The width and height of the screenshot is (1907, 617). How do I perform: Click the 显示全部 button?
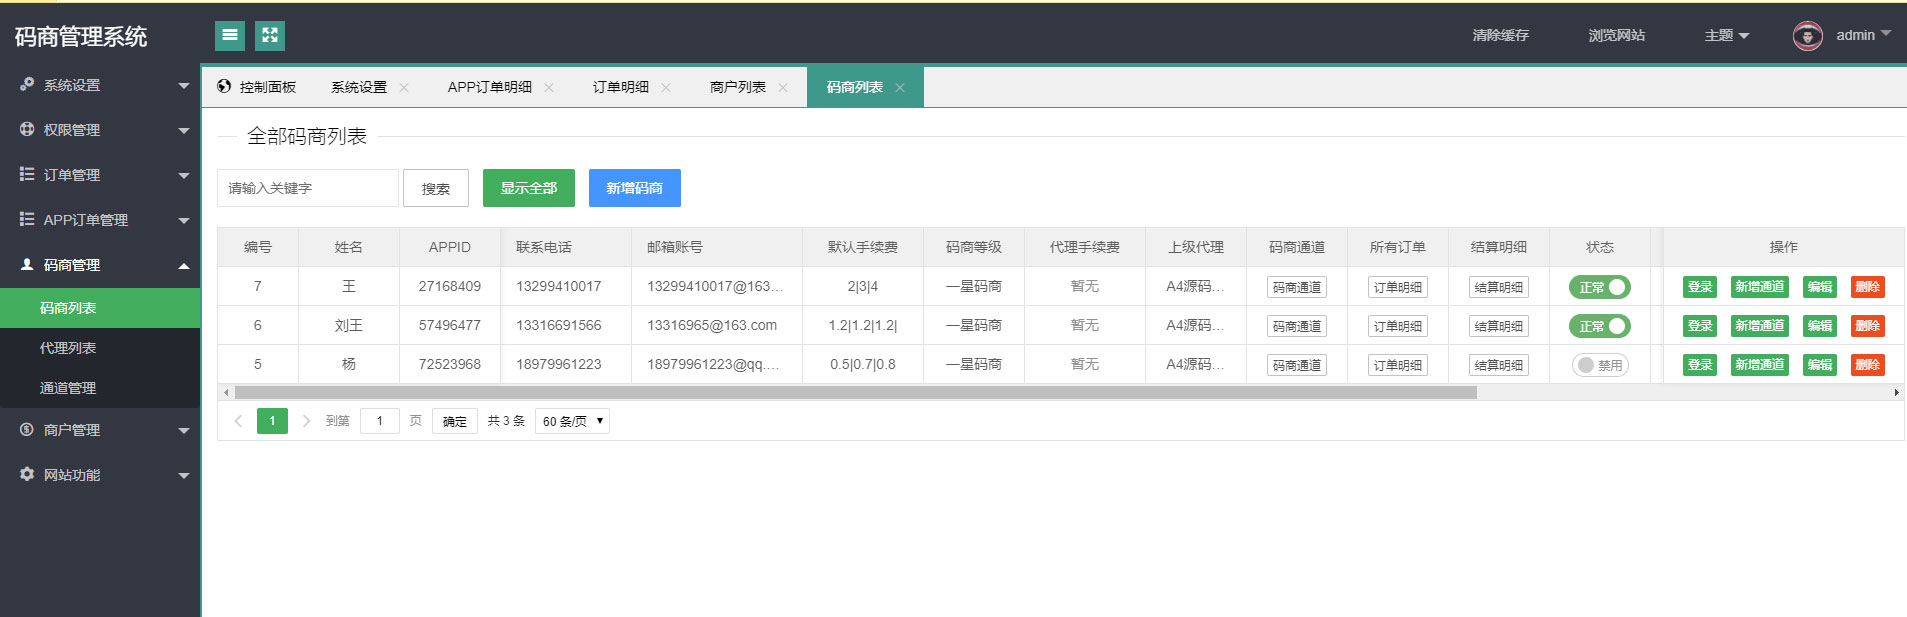click(529, 188)
